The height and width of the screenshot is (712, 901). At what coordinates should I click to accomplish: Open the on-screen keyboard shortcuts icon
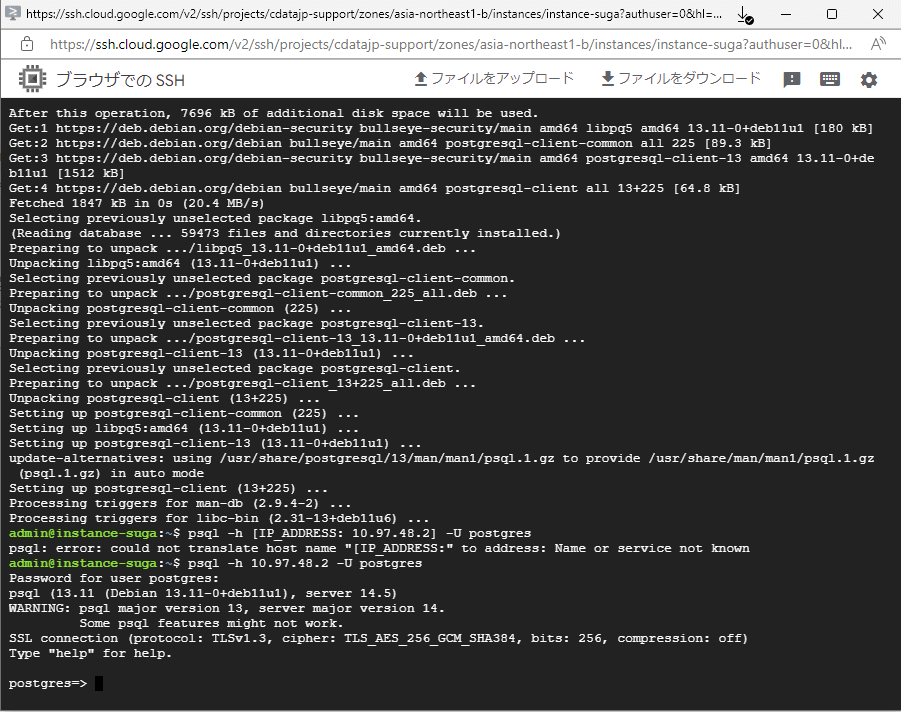pyautogui.click(x=829, y=79)
